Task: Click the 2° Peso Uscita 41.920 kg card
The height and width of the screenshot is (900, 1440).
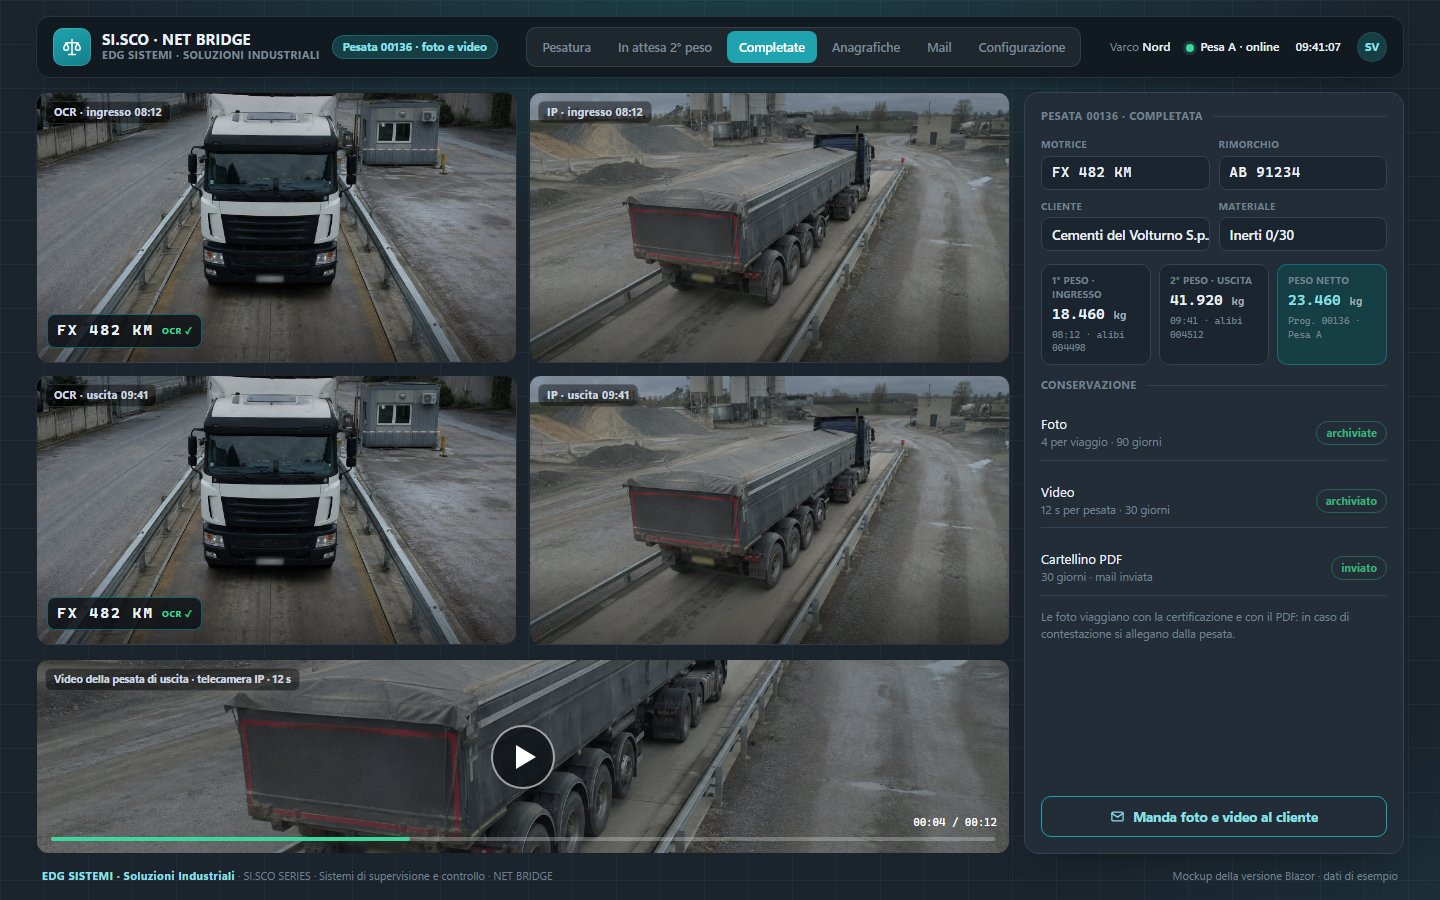Action: pos(1213,314)
